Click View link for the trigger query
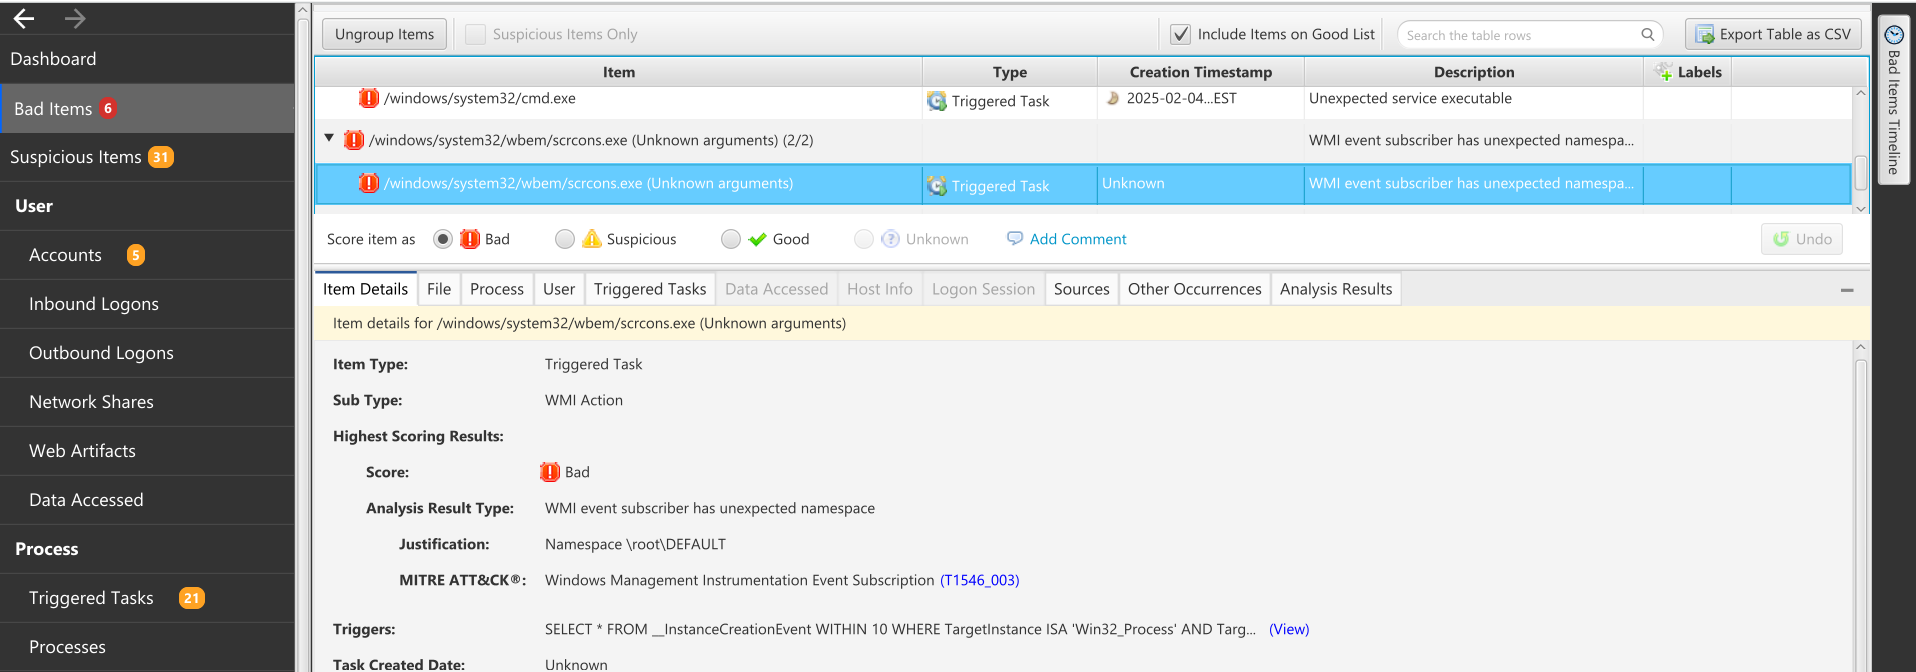This screenshot has height=672, width=1916. coord(1289,629)
